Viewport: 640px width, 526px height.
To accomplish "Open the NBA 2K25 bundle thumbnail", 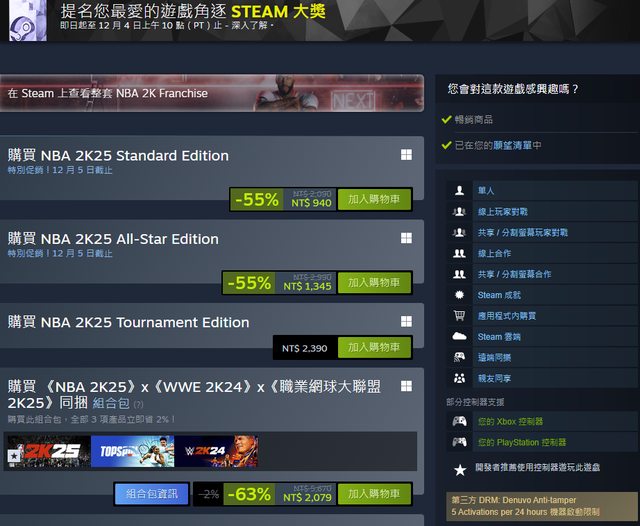I will pos(49,451).
